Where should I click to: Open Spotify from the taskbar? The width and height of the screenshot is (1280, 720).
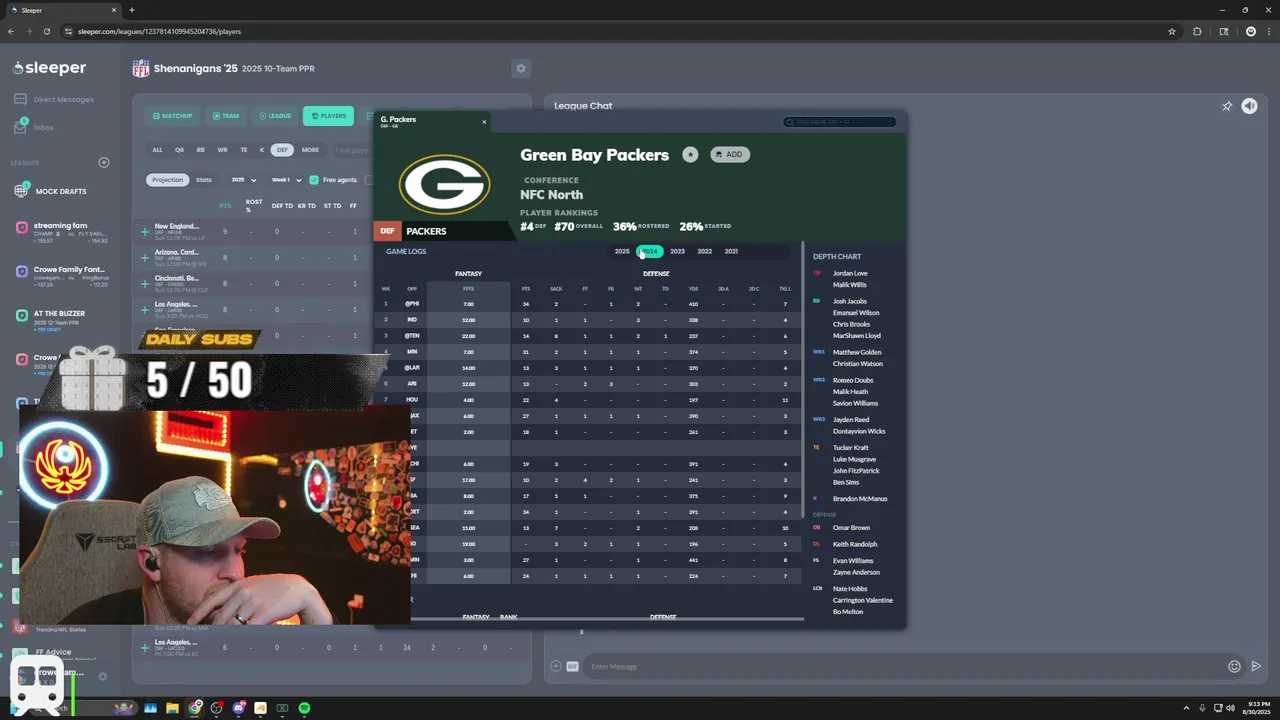(x=304, y=708)
